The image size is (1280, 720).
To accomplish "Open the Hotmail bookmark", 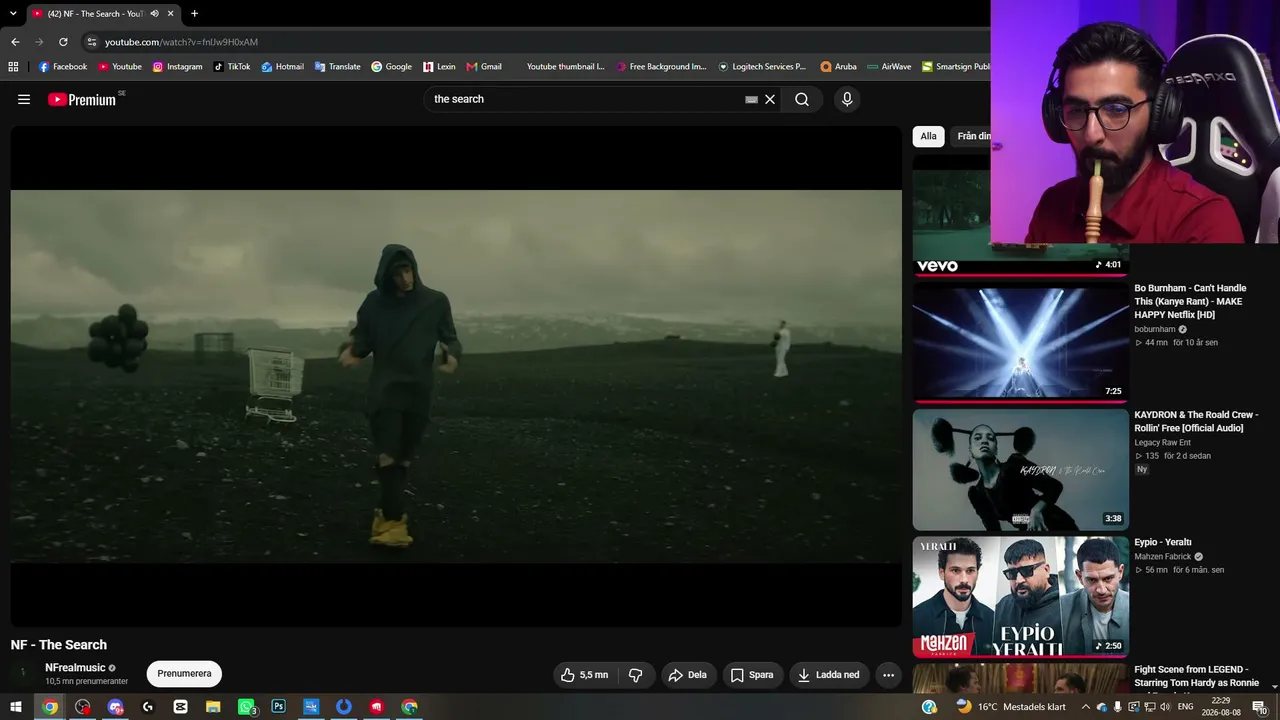I will pos(283,67).
